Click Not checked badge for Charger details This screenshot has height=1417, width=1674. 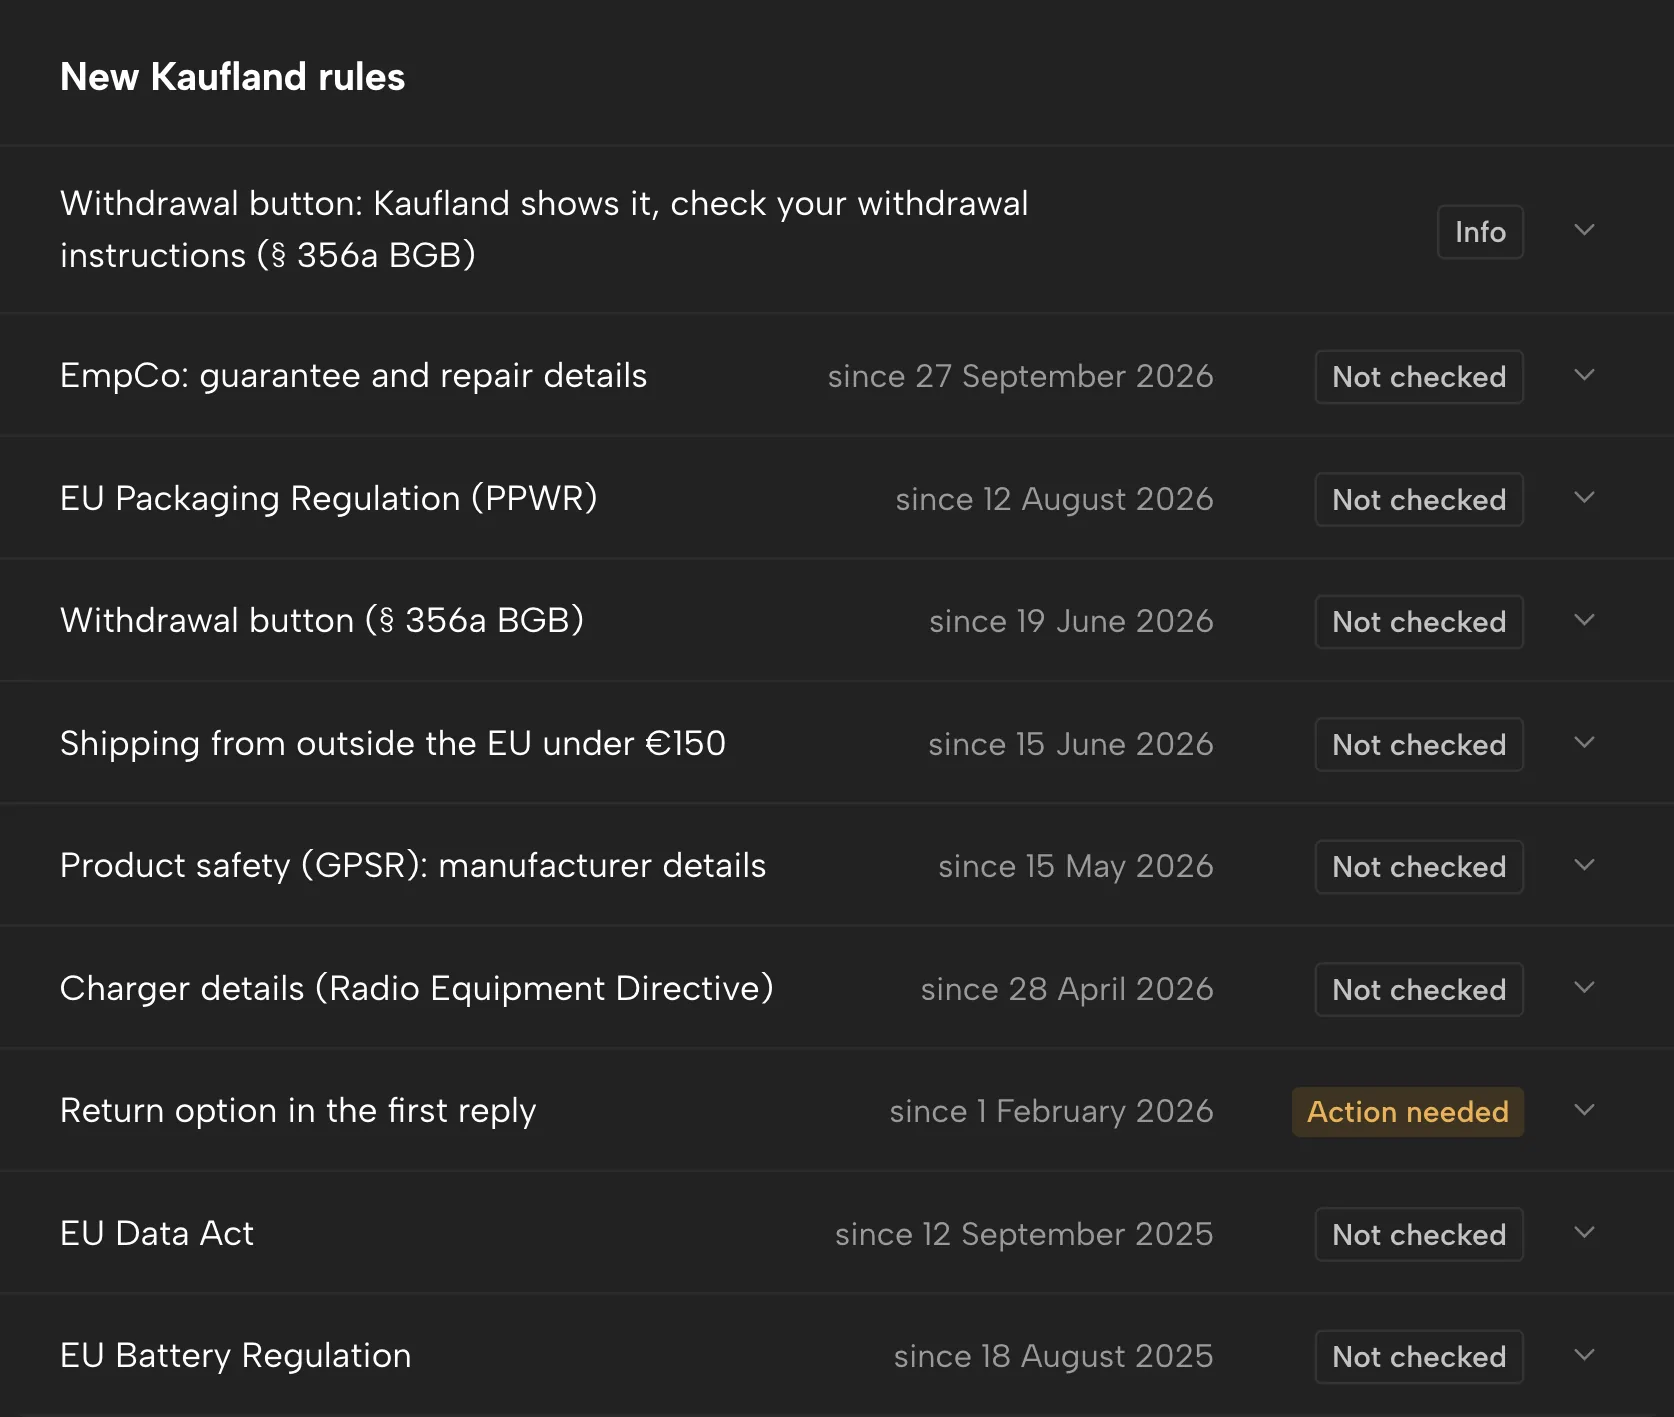pos(1419,989)
